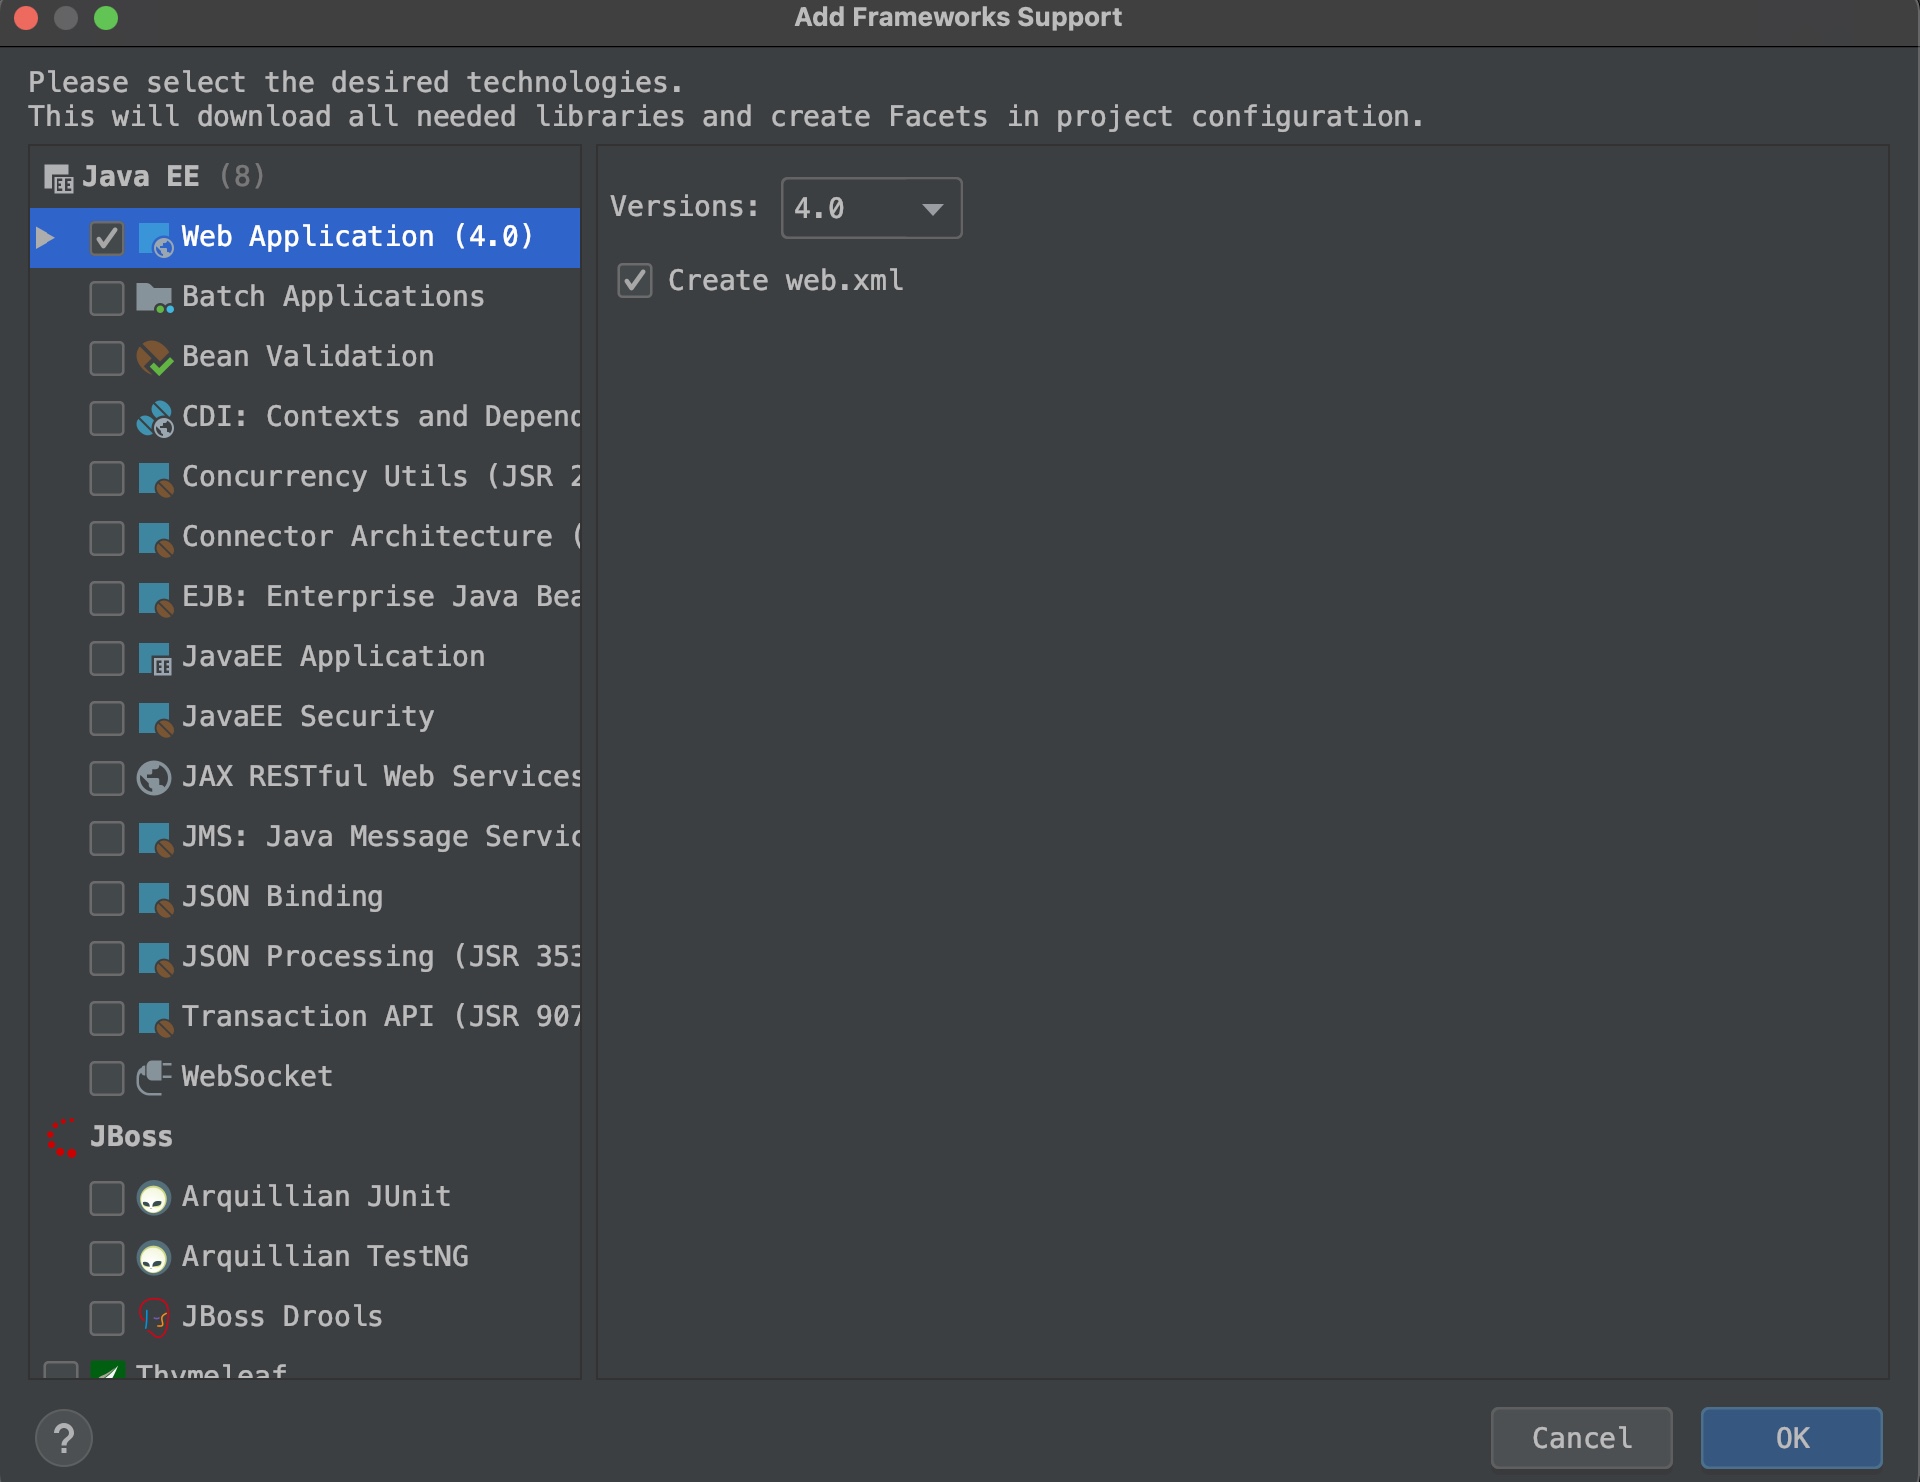Disable the Create web.xml option
This screenshot has width=1920, height=1482.
click(x=635, y=281)
